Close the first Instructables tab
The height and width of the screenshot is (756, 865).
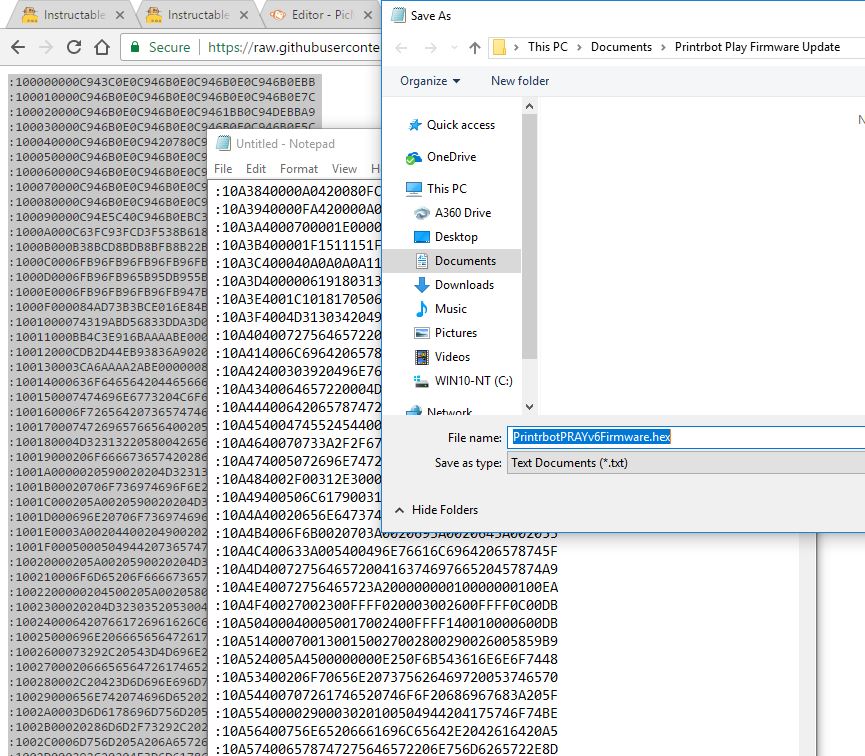point(120,15)
